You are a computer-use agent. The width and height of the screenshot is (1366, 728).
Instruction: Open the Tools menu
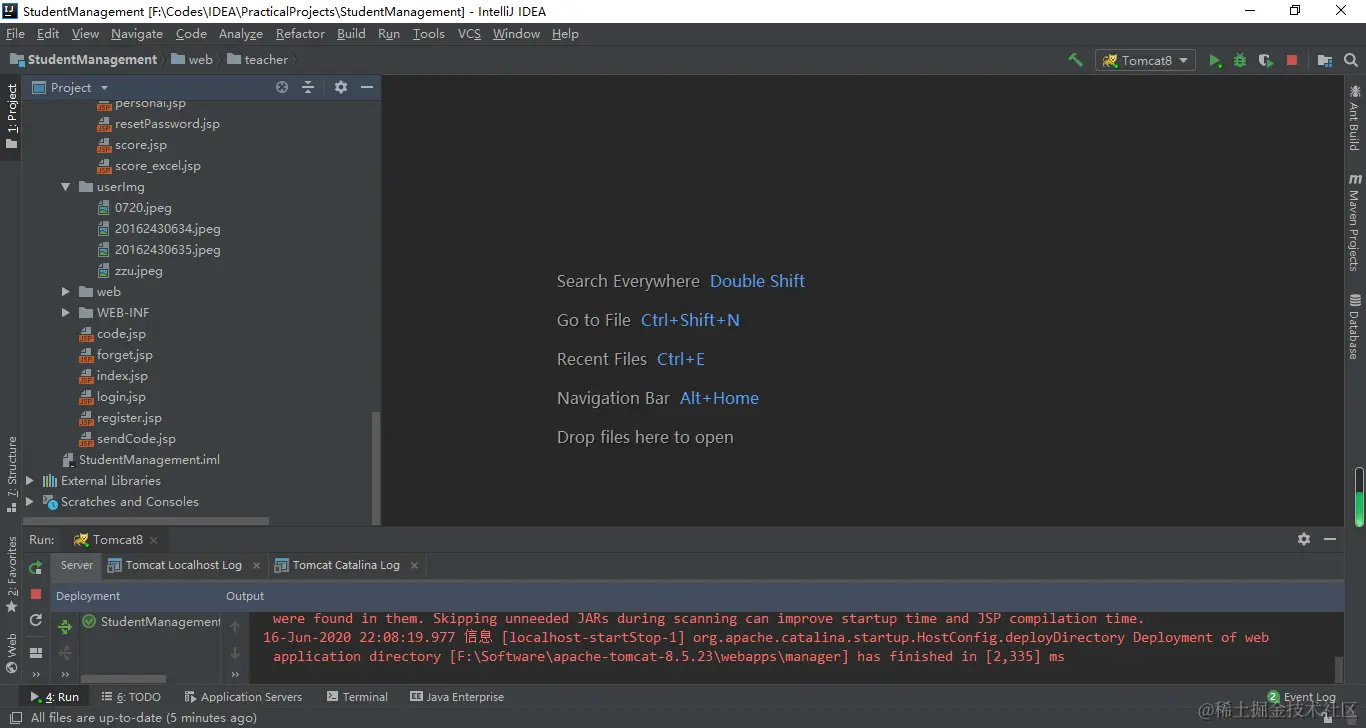coord(428,33)
